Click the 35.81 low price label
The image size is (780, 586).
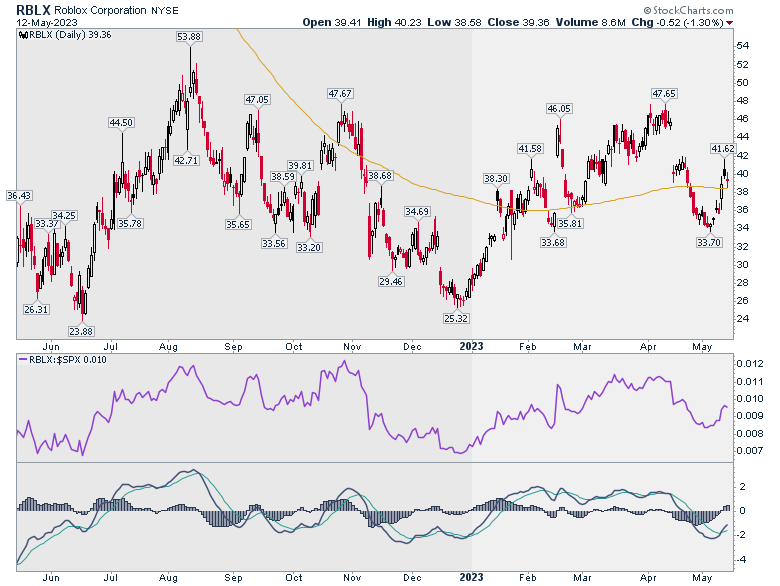(x=570, y=224)
